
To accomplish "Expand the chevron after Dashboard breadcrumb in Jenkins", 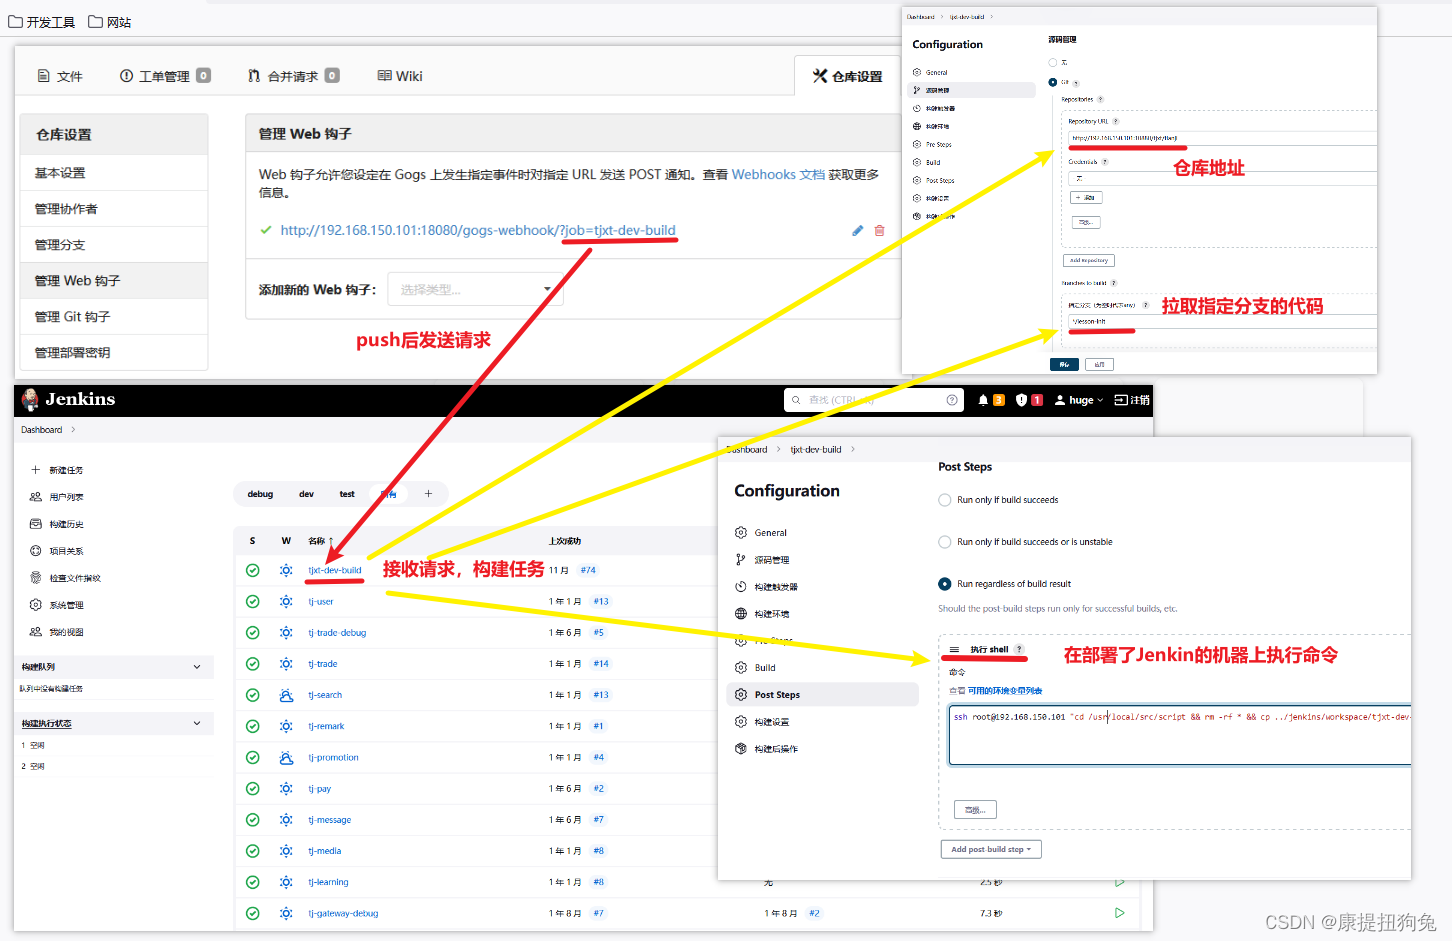I will [73, 430].
